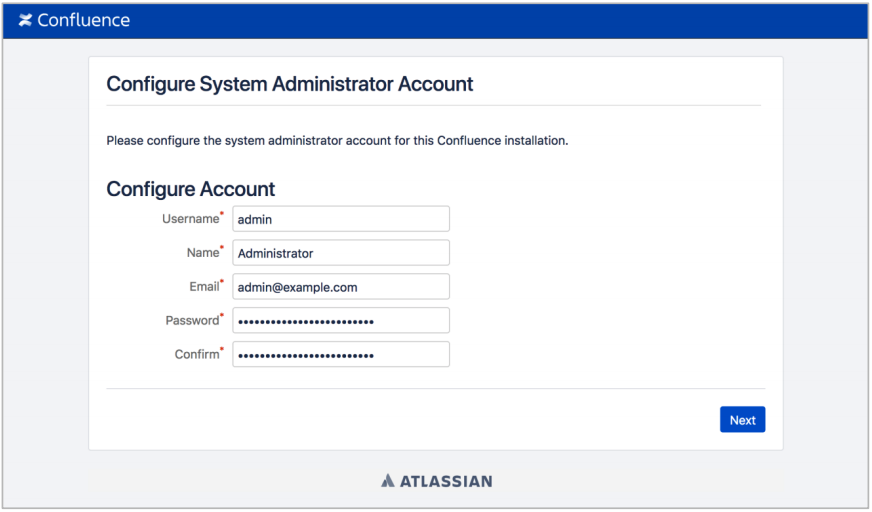
Task: Click the Atlassian triangle logo icon
Action: pyautogui.click(x=388, y=481)
